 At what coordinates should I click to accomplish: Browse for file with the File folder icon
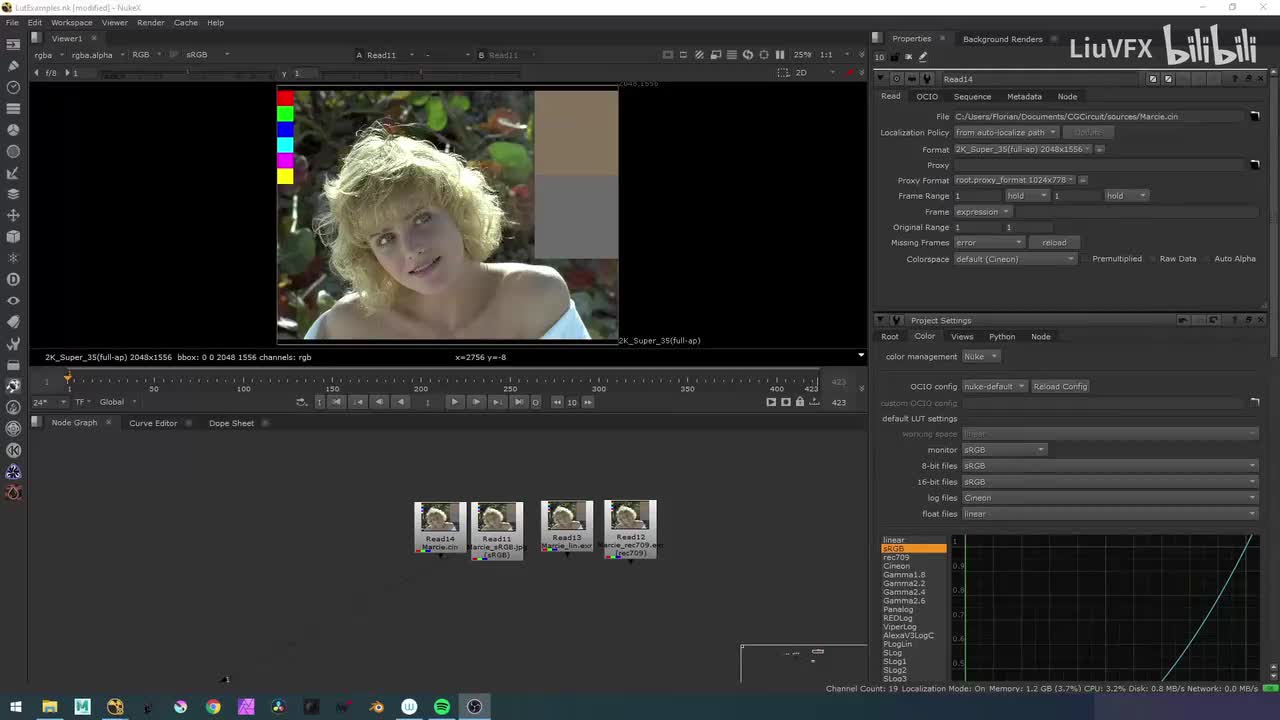point(1254,117)
